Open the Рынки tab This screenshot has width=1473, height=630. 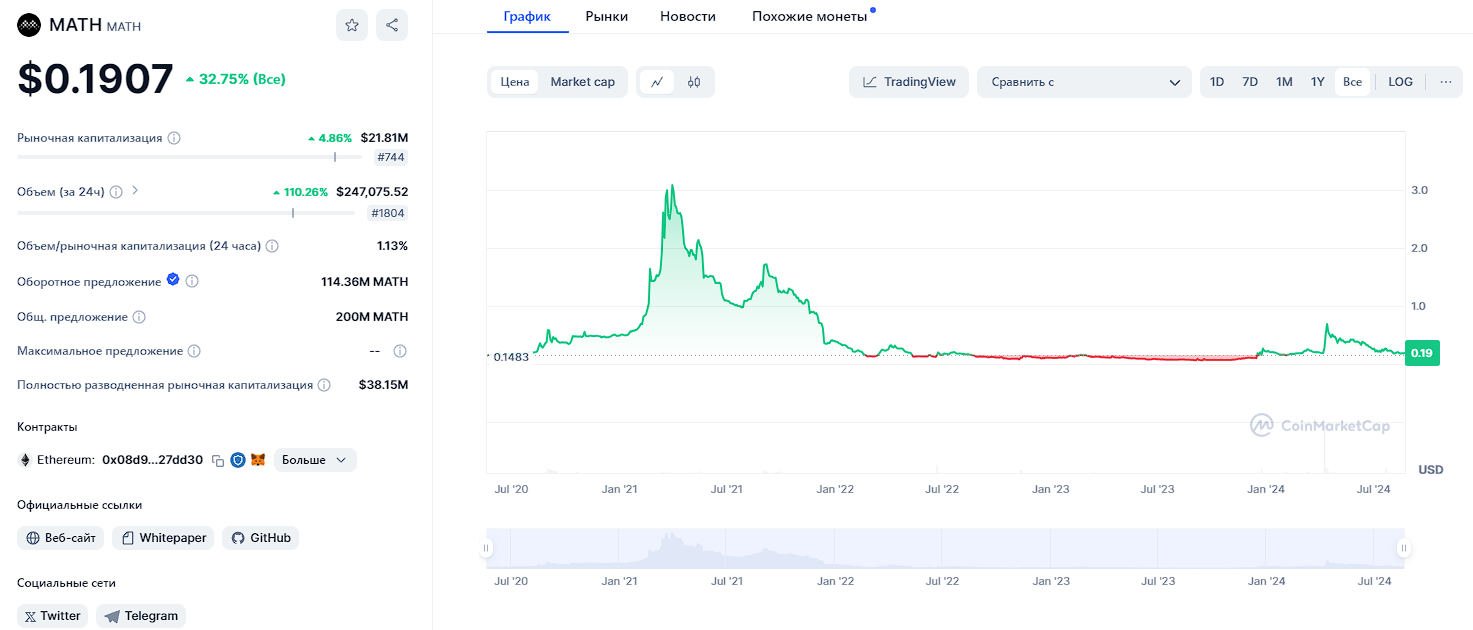[x=607, y=16]
